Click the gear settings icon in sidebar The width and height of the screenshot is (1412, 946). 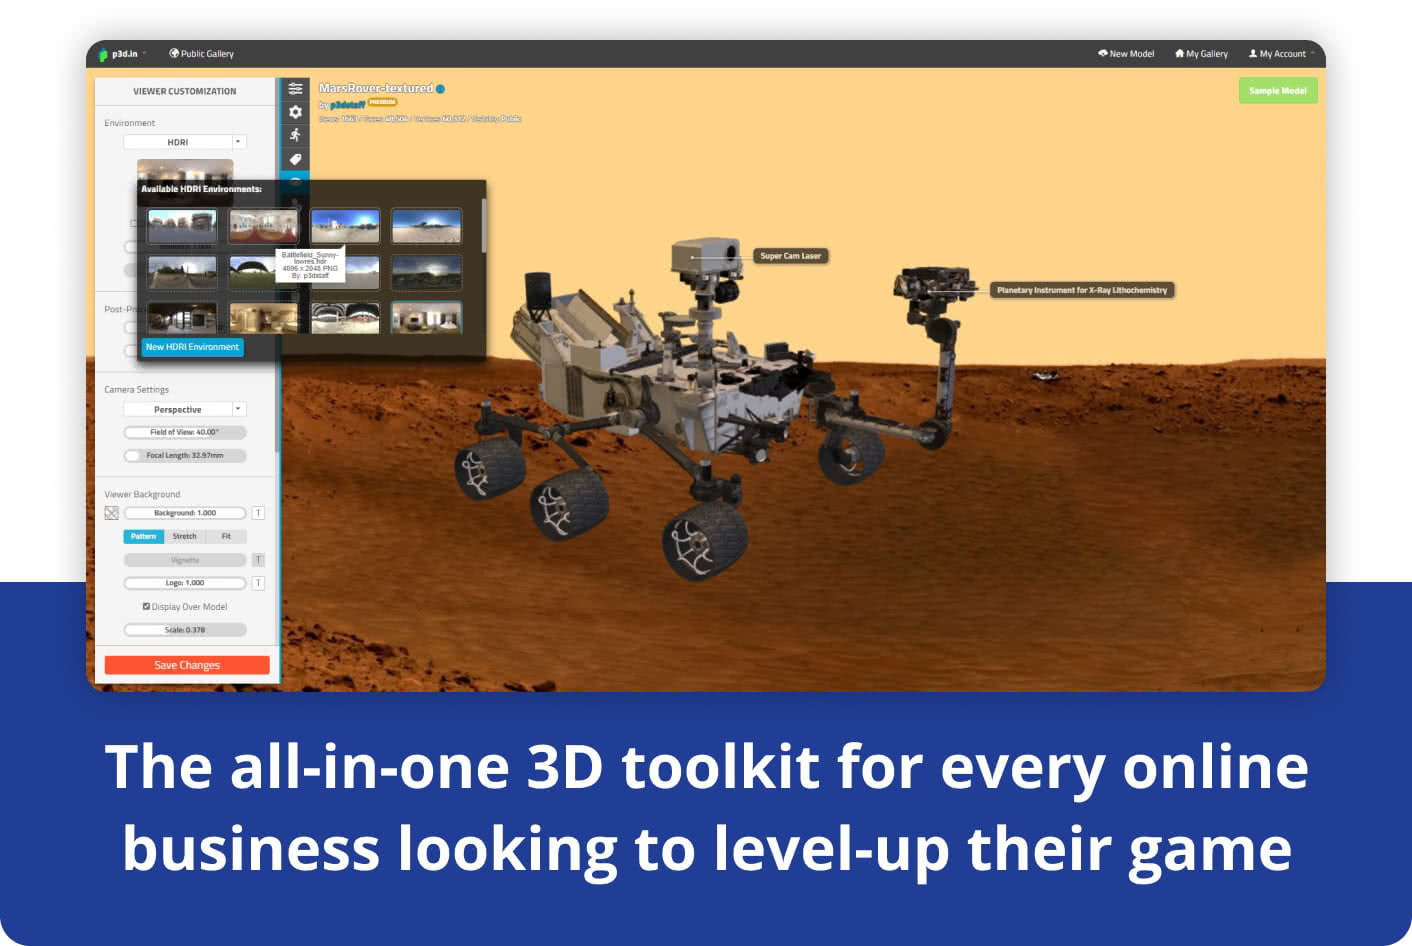[295, 112]
